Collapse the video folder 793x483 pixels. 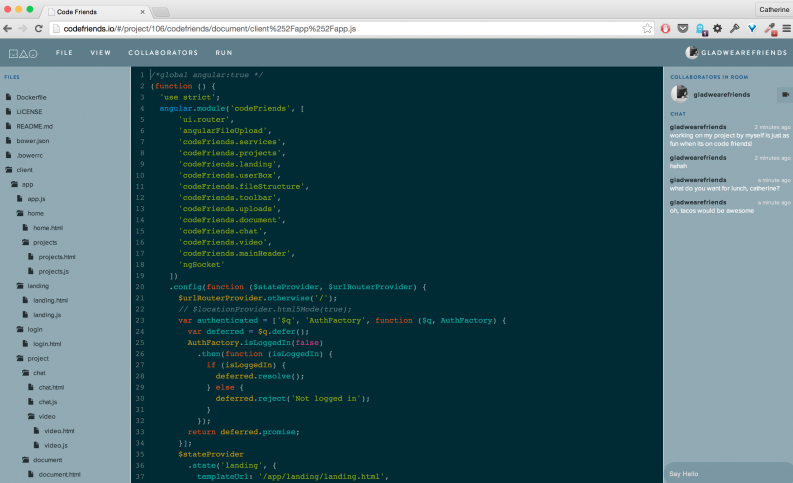pyautogui.click(x=47, y=417)
